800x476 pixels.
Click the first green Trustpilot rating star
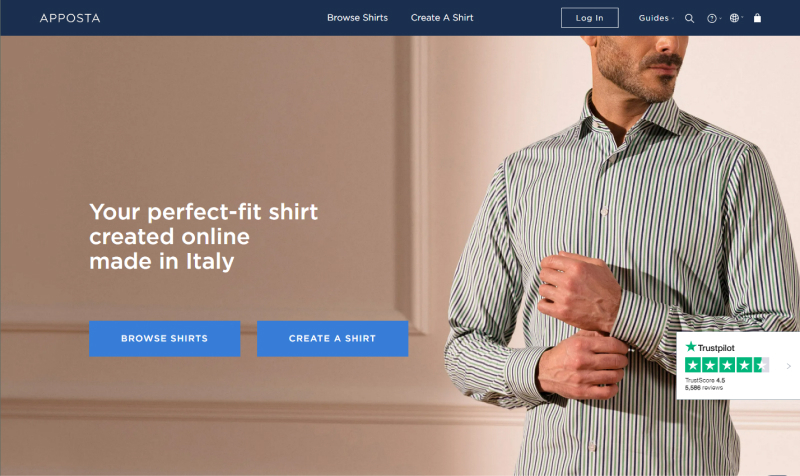point(693,365)
